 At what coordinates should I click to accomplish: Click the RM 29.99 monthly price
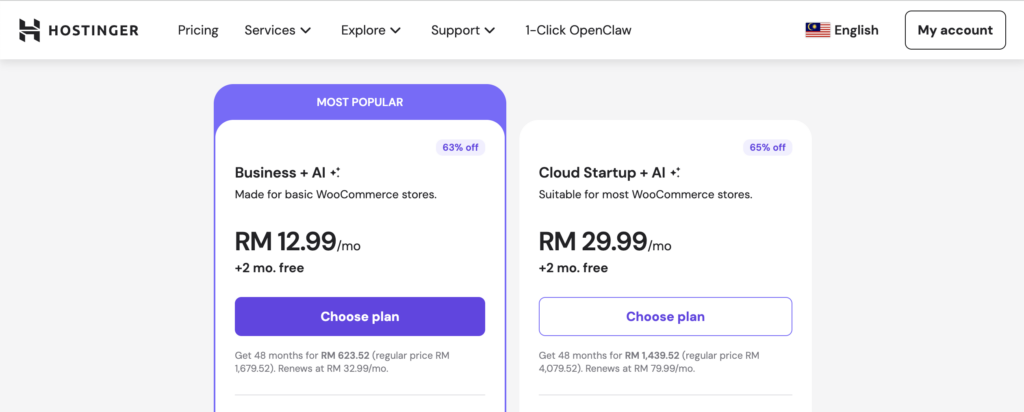tap(592, 241)
